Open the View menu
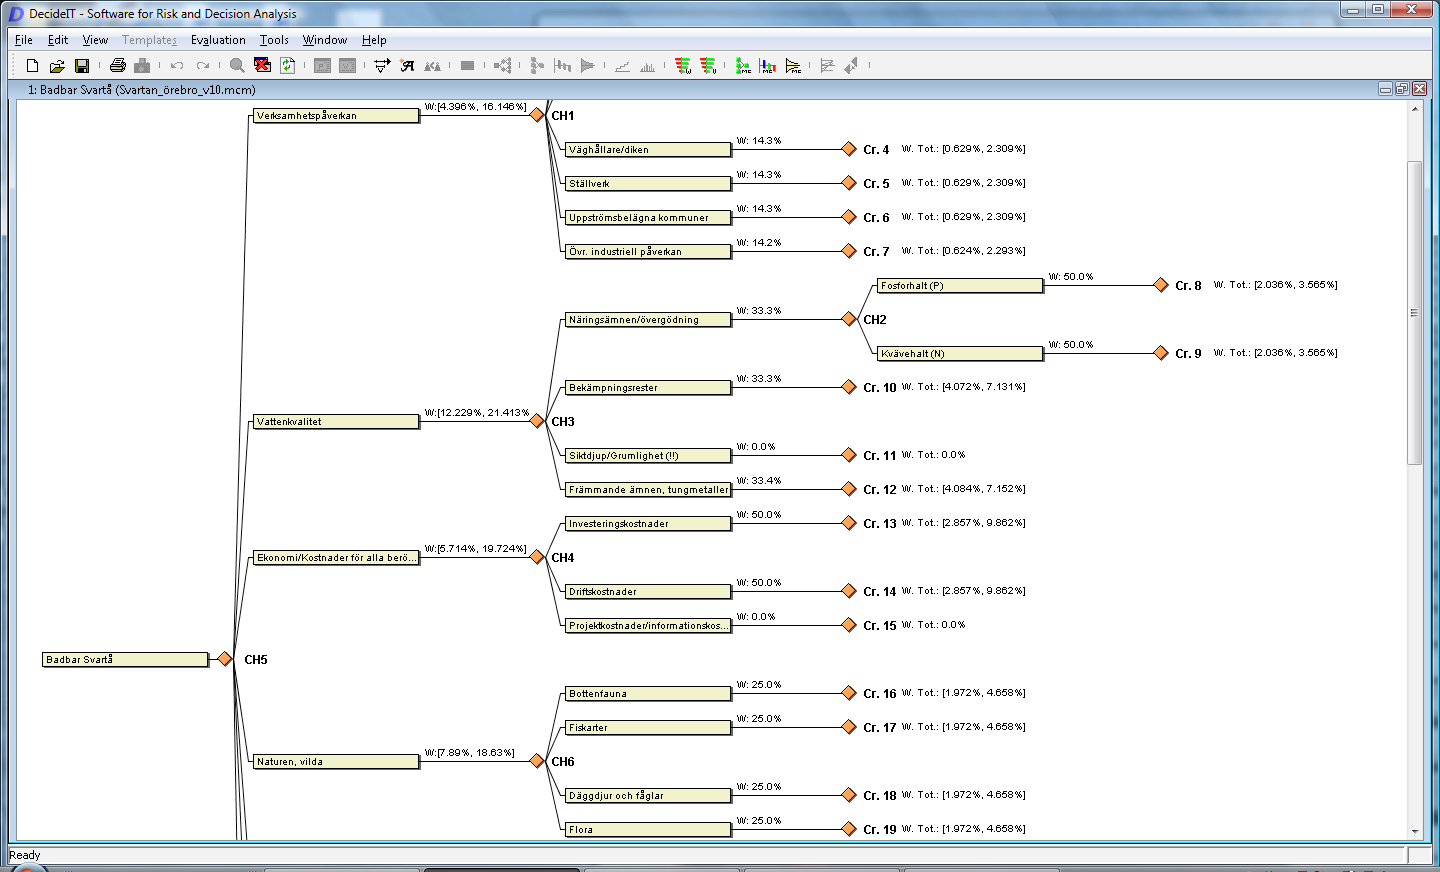1440x872 pixels. coord(95,40)
